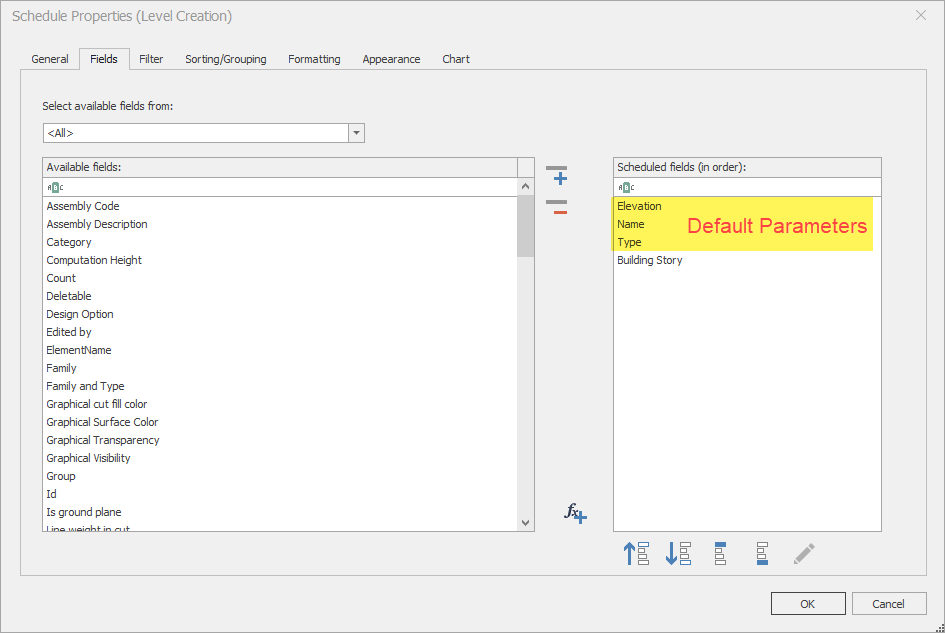The image size is (945, 633).
Task: Select the Family field
Action: [280, 368]
